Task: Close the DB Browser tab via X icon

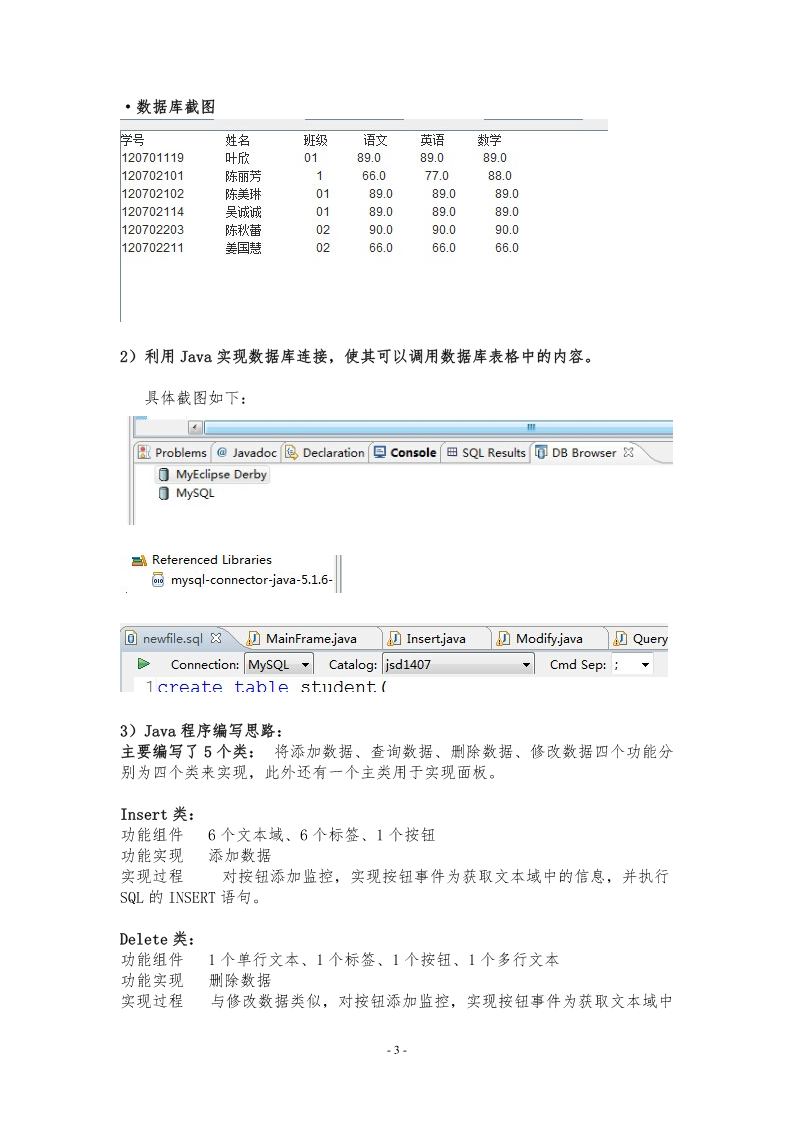Action: tap(629, 452)
